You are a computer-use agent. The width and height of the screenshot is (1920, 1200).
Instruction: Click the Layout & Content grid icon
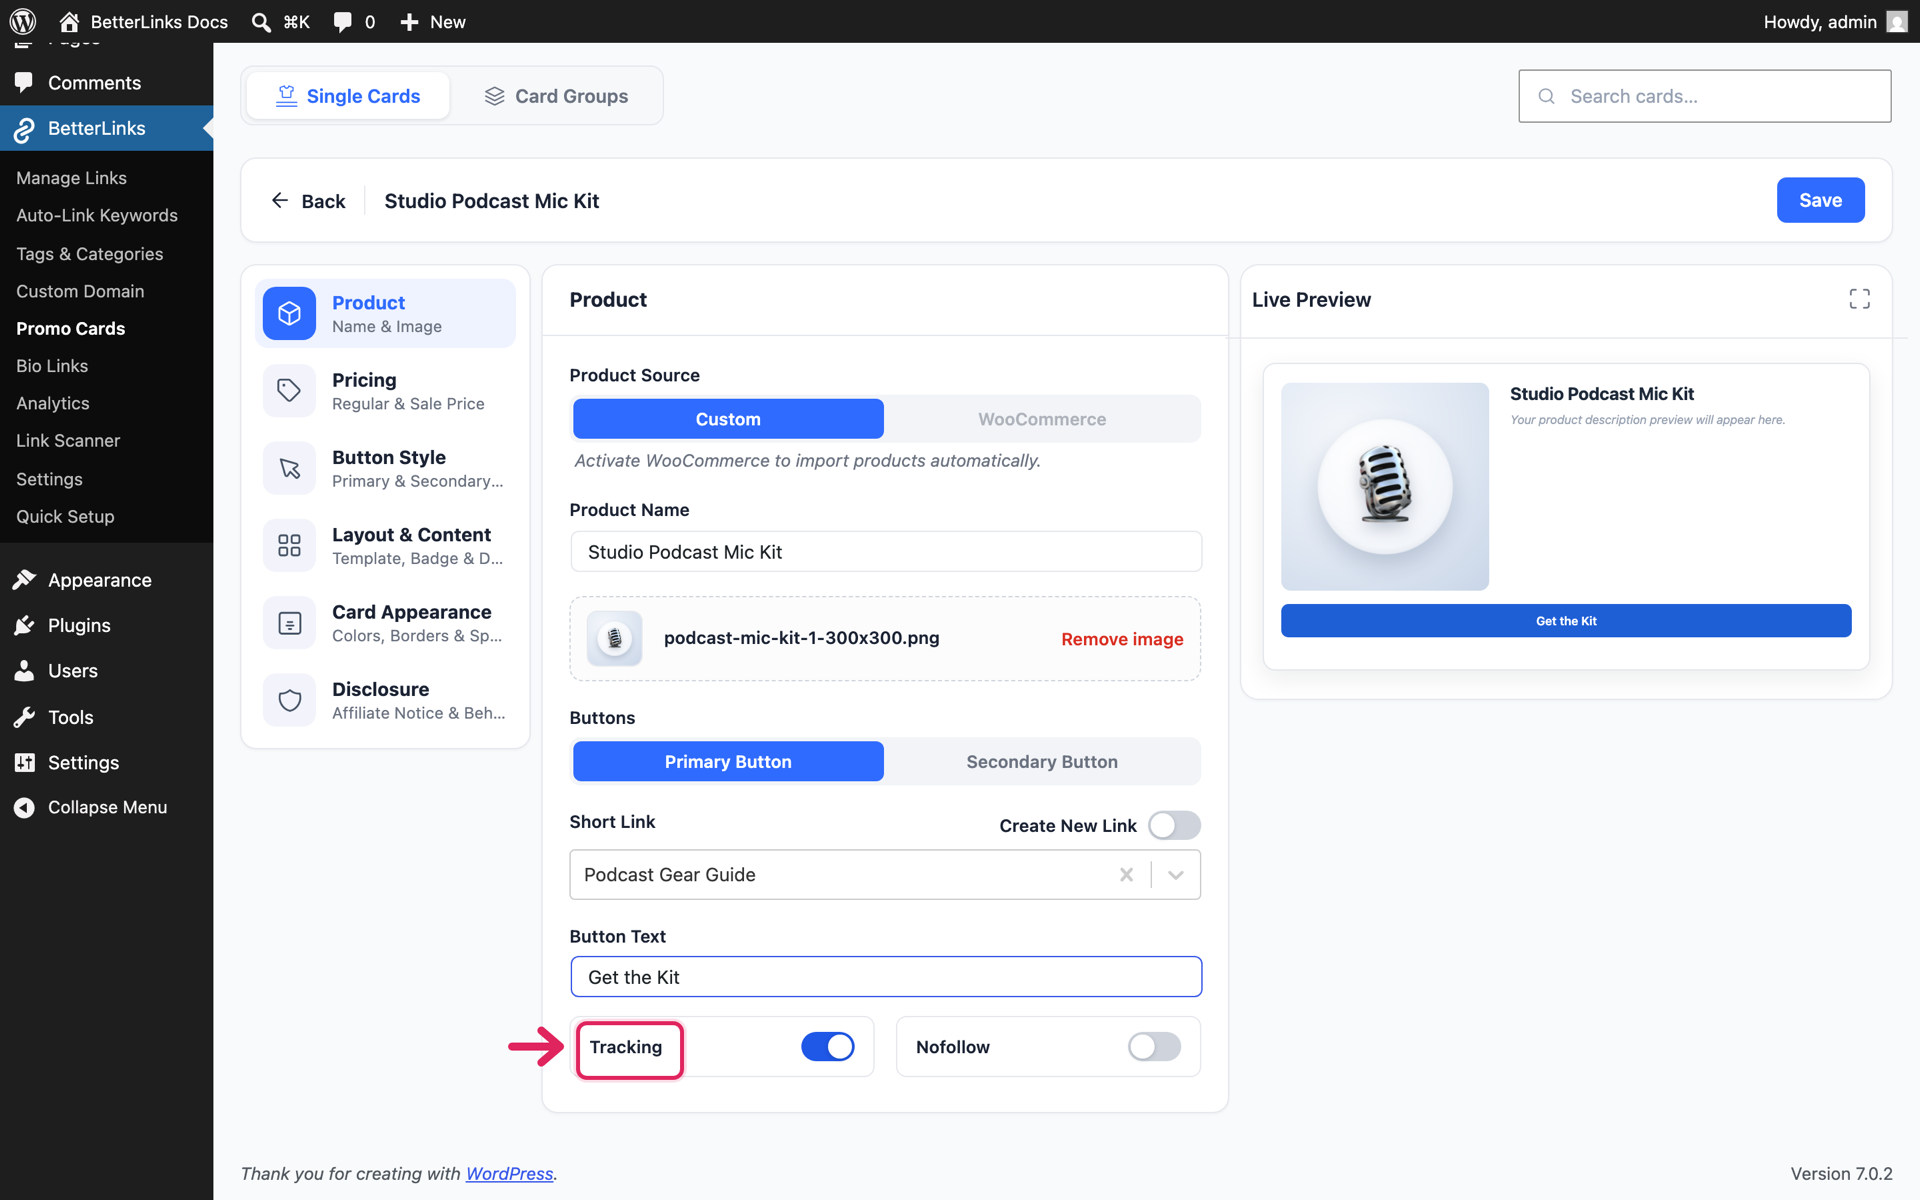pyautogui.click(x=289, y=545)
